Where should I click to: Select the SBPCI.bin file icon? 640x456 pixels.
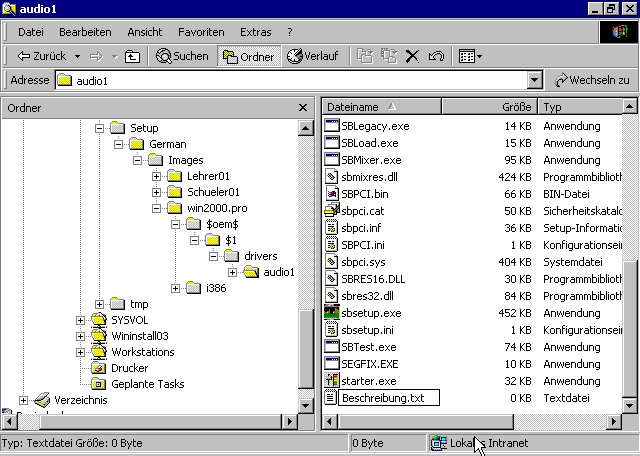click(331, 194)
